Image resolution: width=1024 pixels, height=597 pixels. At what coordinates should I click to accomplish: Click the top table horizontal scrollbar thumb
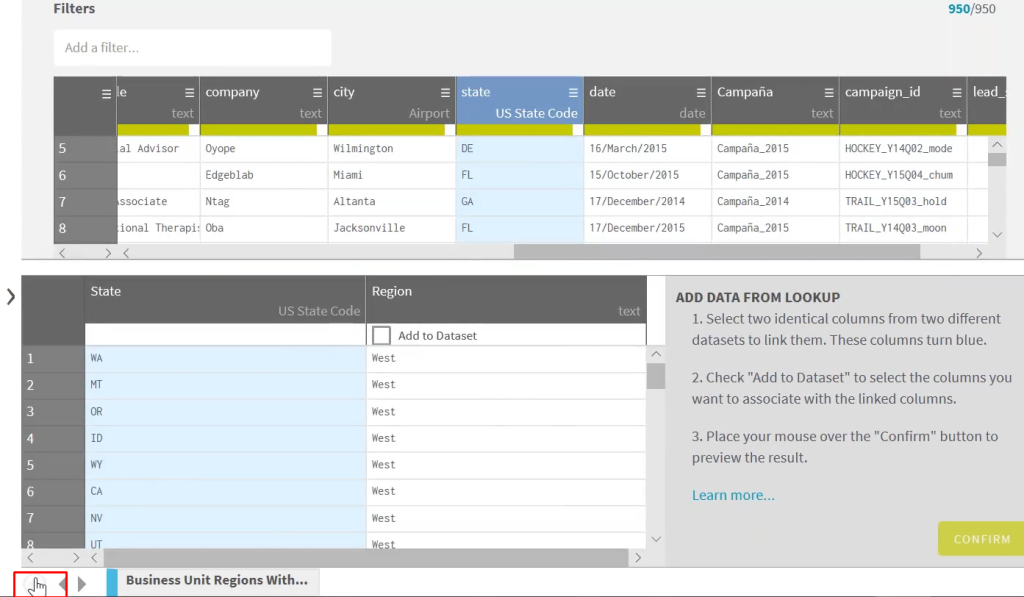pyautogui.click(x=716, y=252)
